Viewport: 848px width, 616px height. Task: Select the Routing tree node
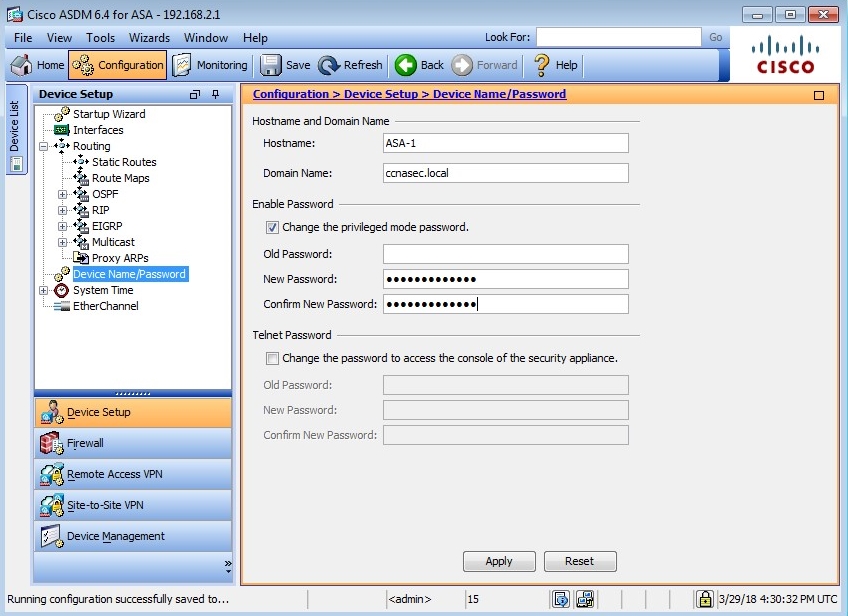(91, 146)
